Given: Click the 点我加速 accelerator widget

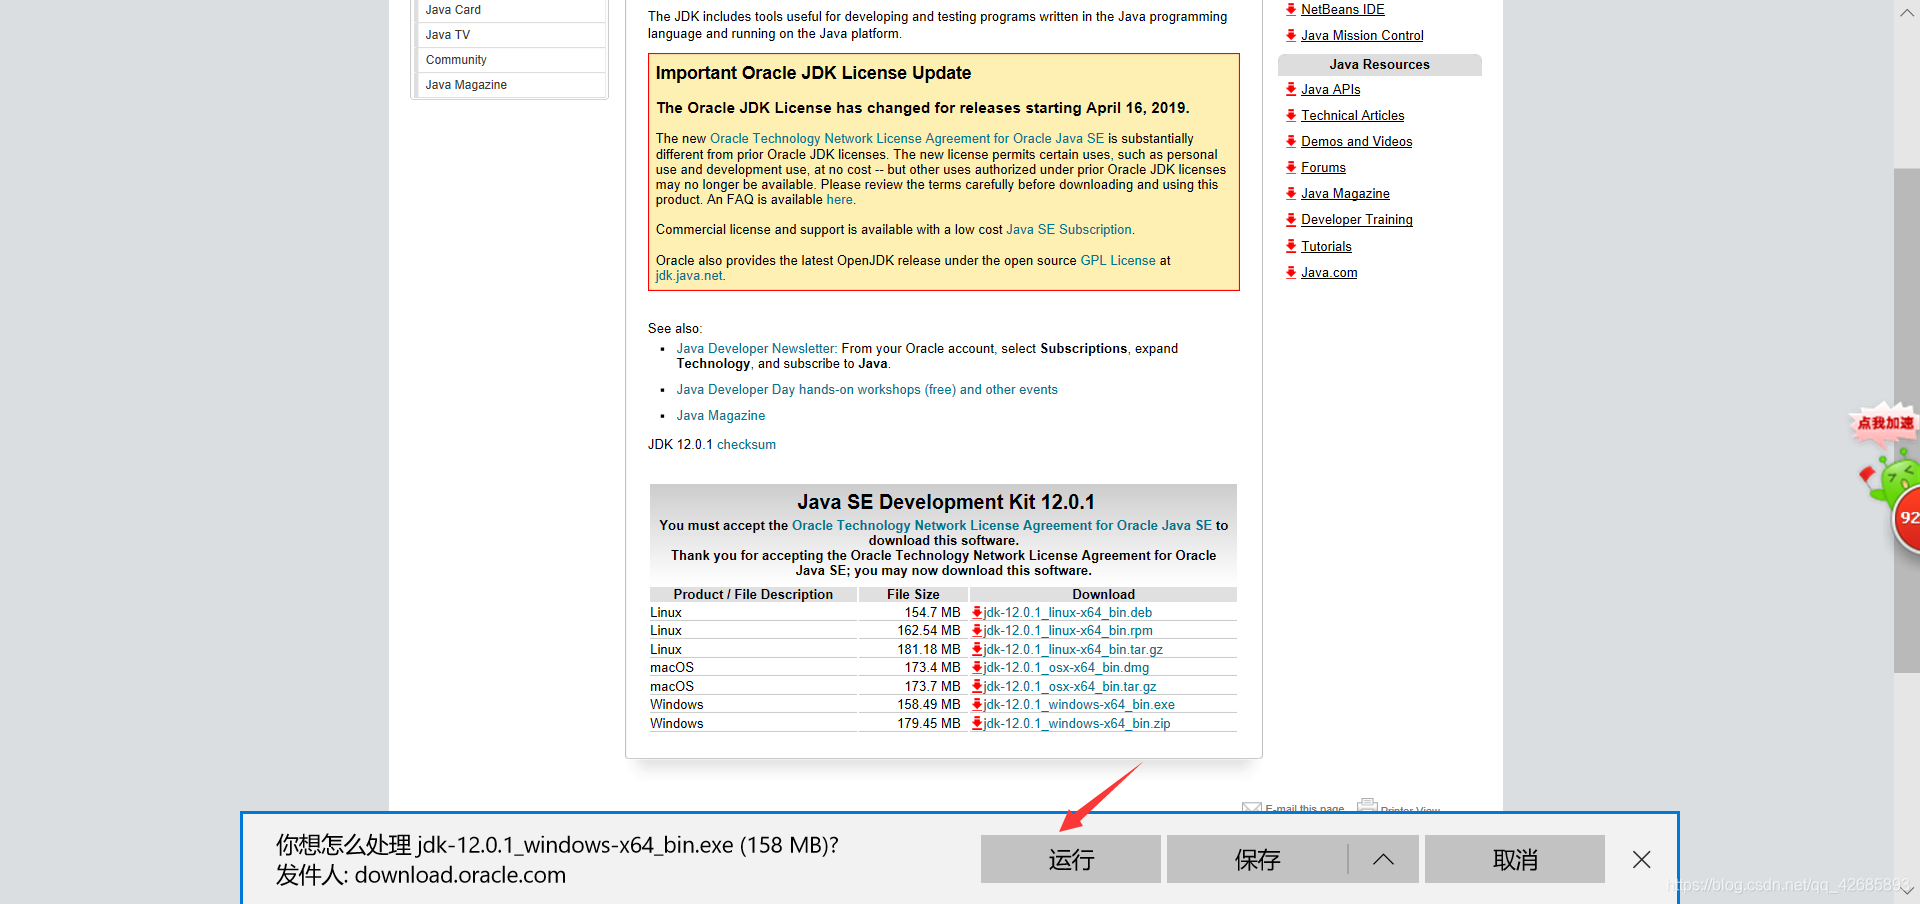Looking at the screenshot, I should 1884,424.
